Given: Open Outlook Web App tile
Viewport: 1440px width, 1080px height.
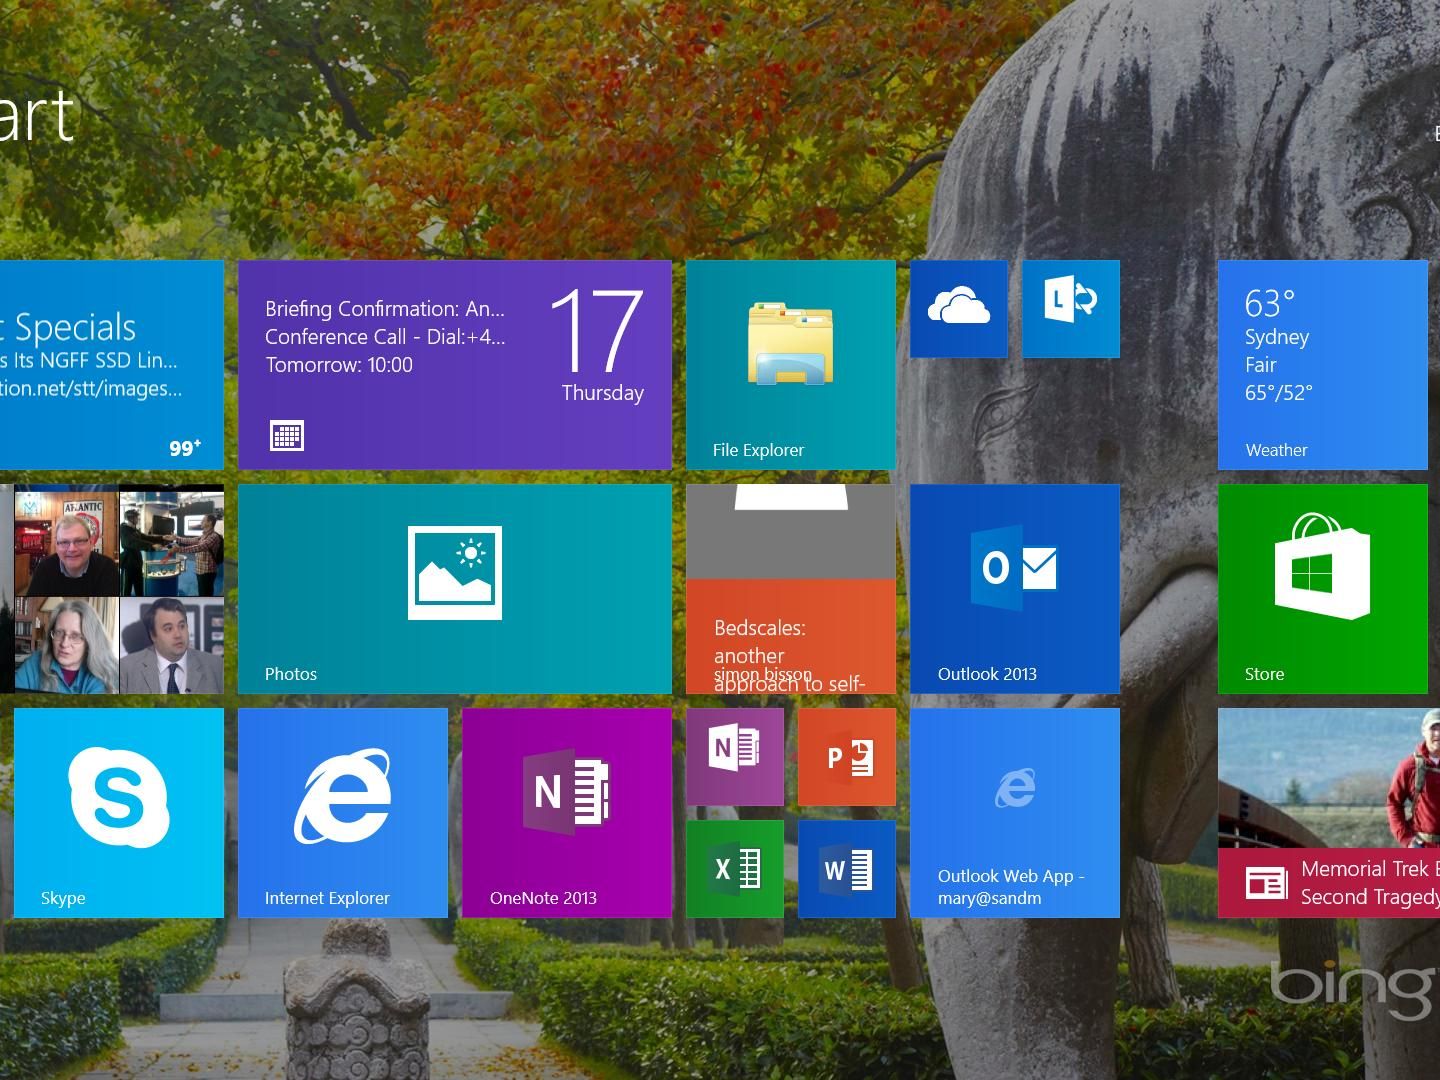Looking at the screenshot, I should [1015, 813].
